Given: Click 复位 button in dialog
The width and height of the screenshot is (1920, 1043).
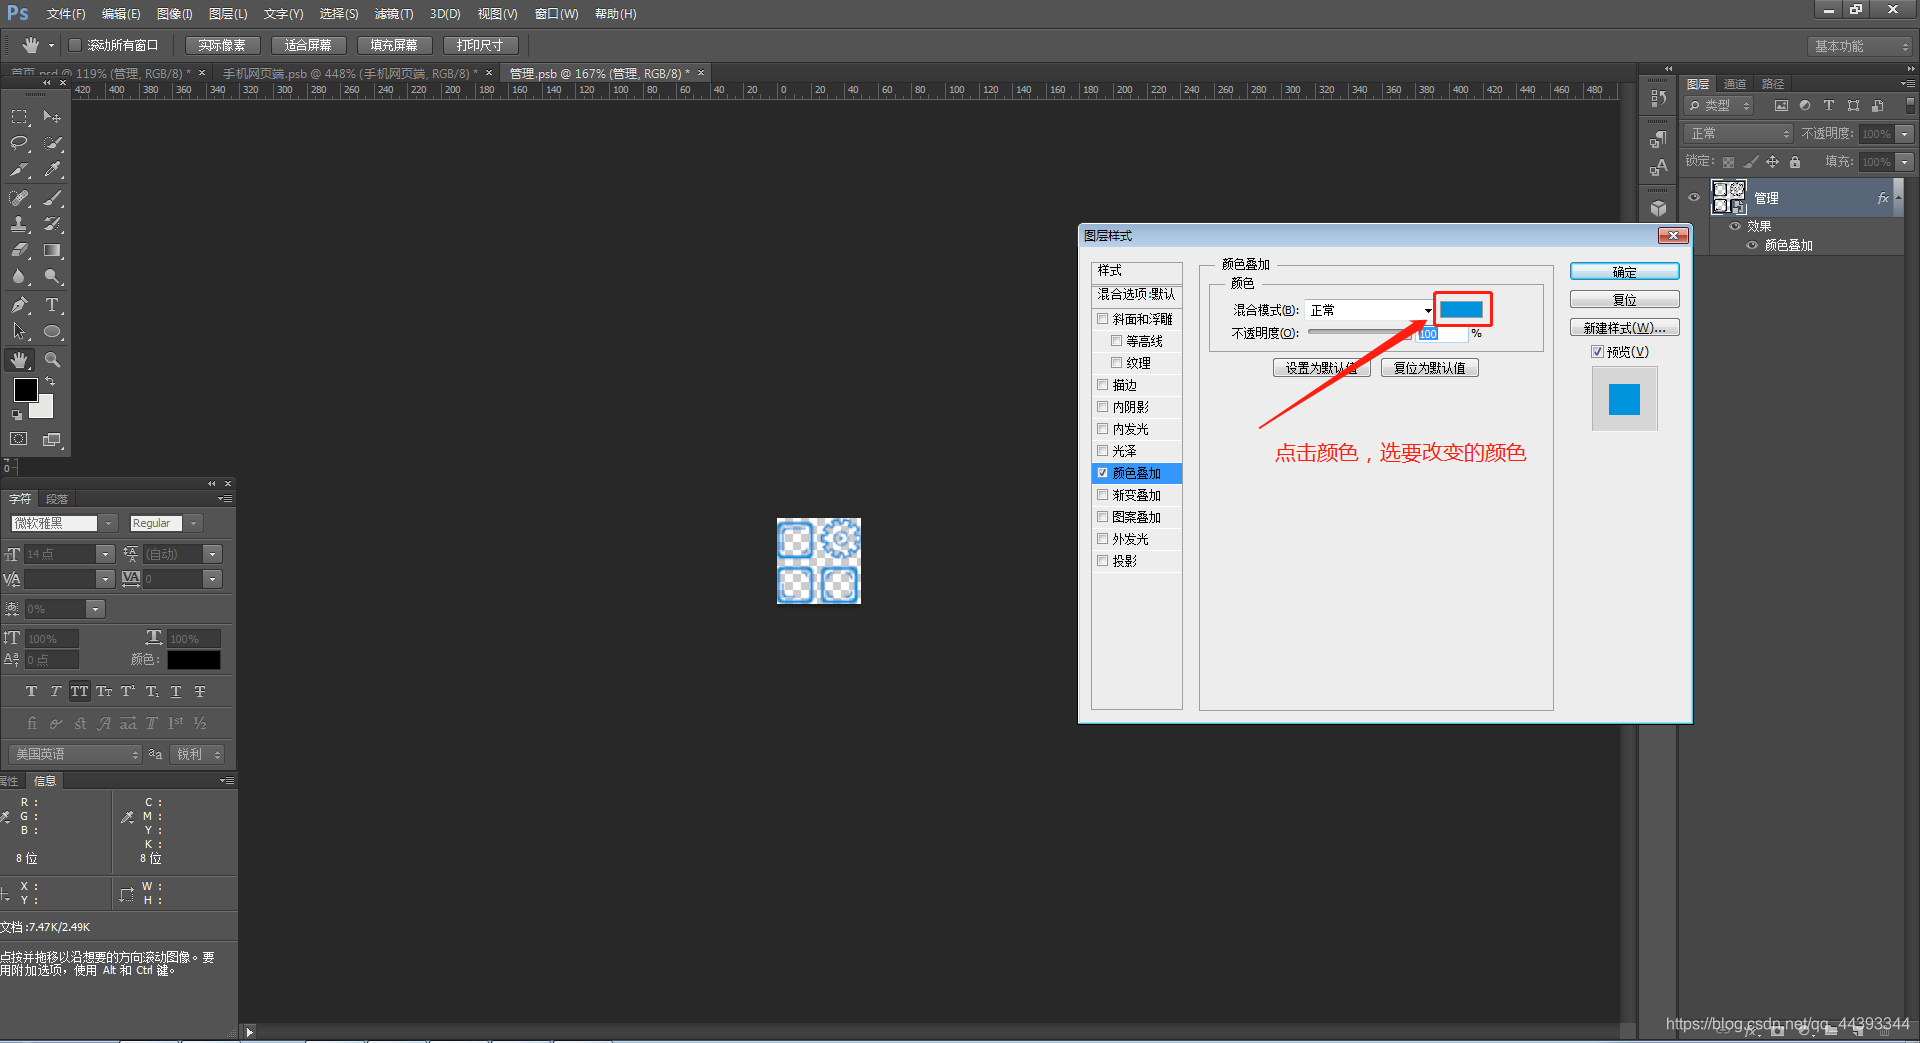Looking at the screenshot, I should coord(1624,300).
